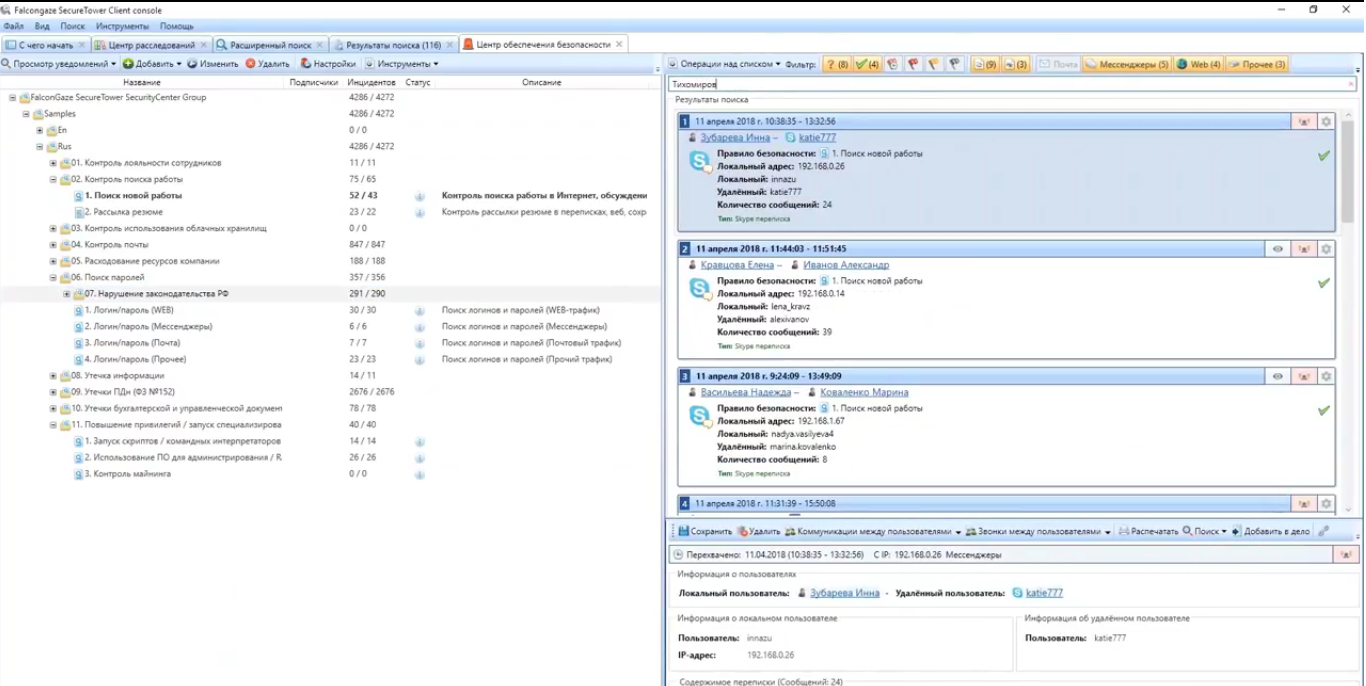
Task: Toggle the filter showing (3) beside documents
Action: tap(1016, 64)
